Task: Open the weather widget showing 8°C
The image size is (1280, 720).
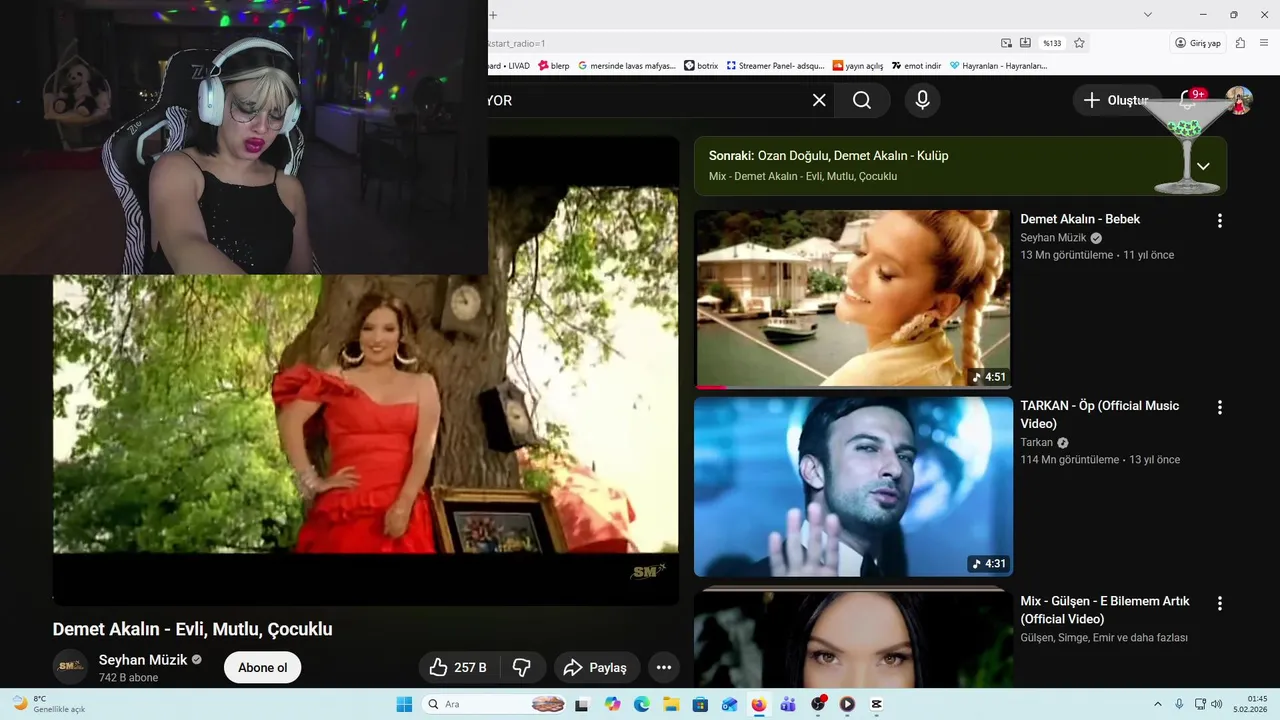Action: coord(48,704)
